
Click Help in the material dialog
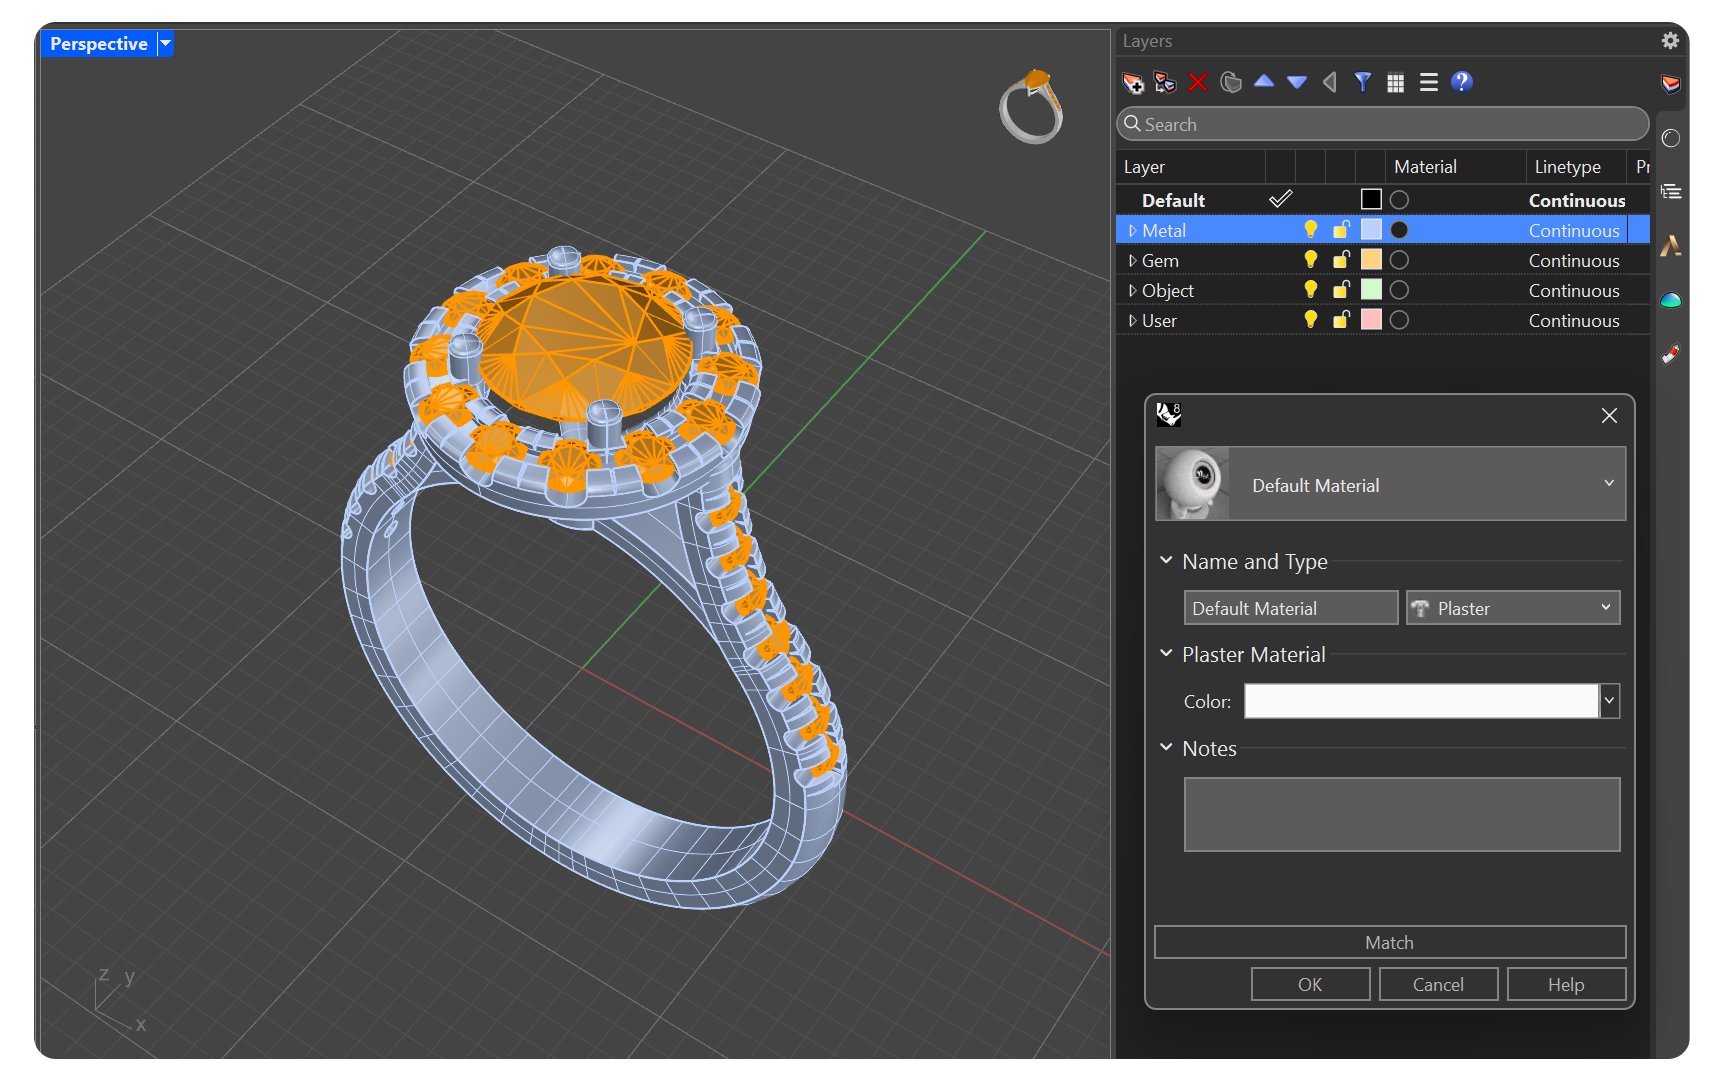point(1566,984)
